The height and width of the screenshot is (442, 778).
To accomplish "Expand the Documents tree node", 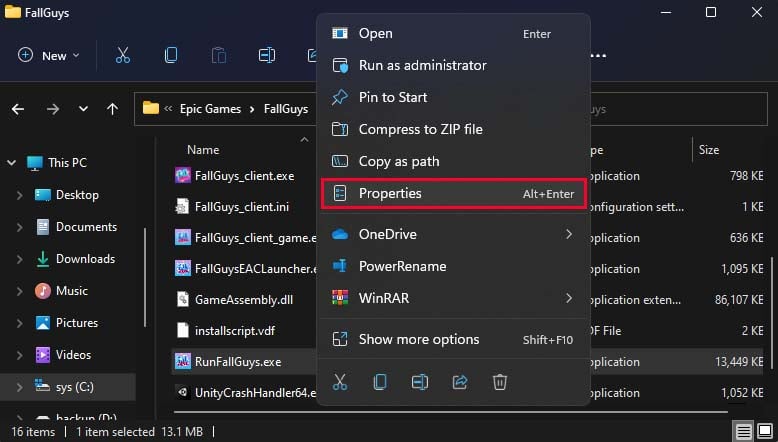I will click(19, 227).
